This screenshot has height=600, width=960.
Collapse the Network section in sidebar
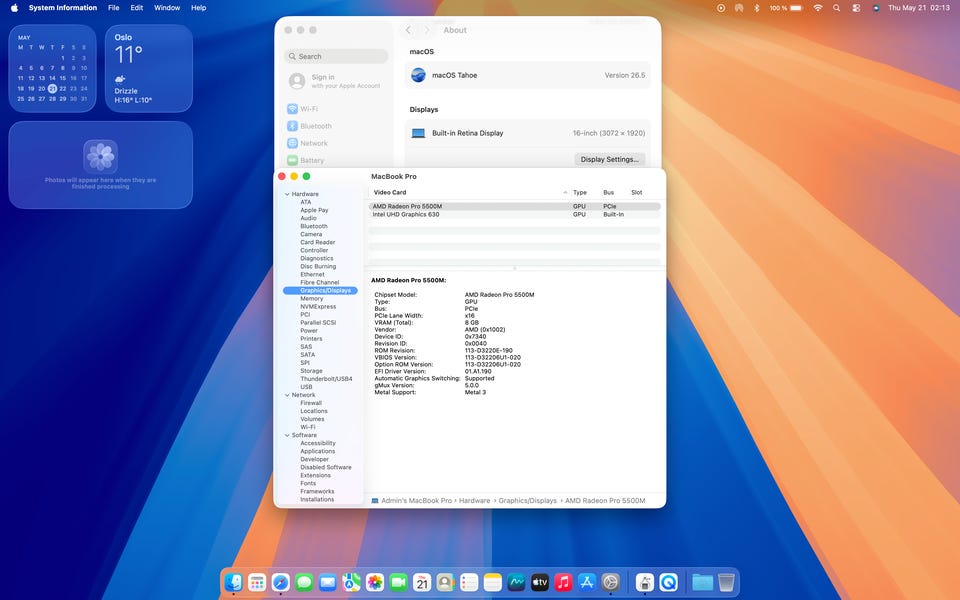[x=287, y=395]
